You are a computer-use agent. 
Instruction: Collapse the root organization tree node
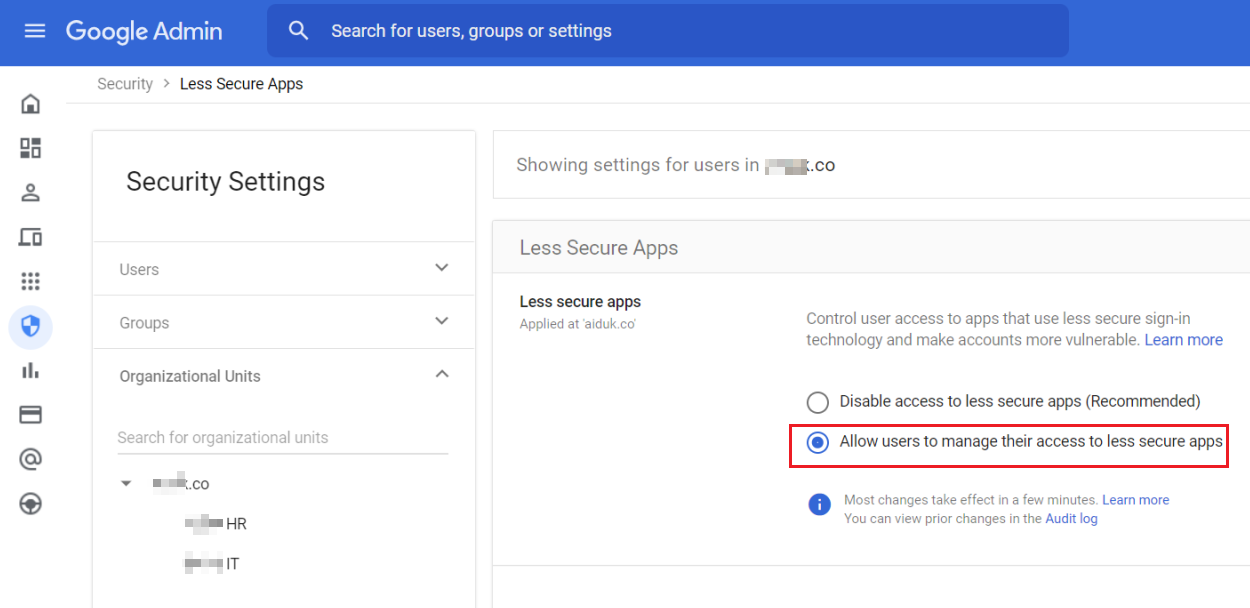(126, 484)
